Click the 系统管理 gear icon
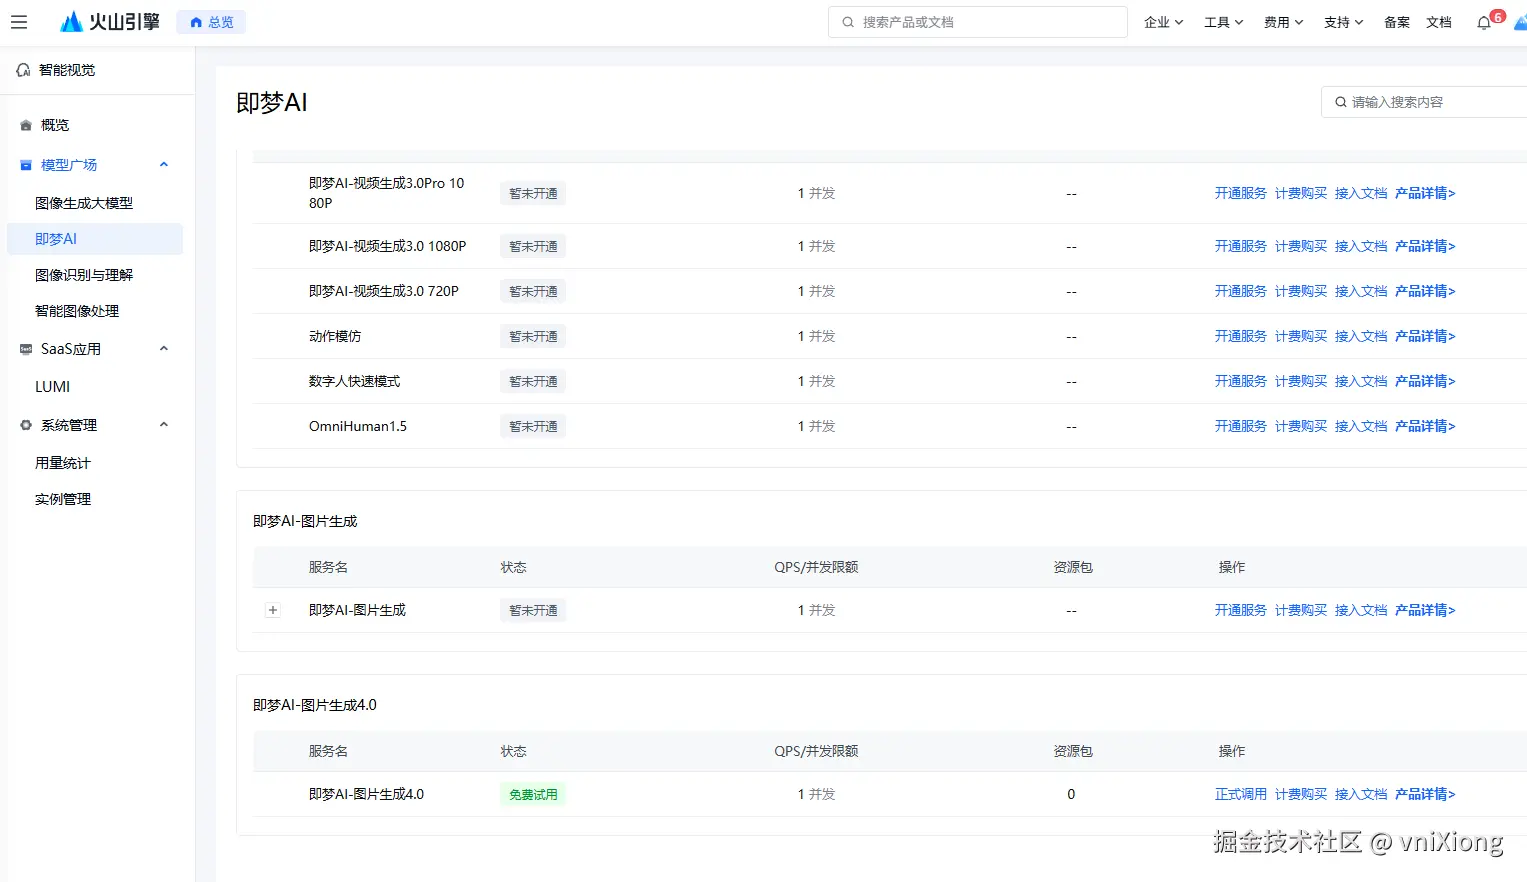This screenshot has width=1527, height=882. [x=26, y=425]
